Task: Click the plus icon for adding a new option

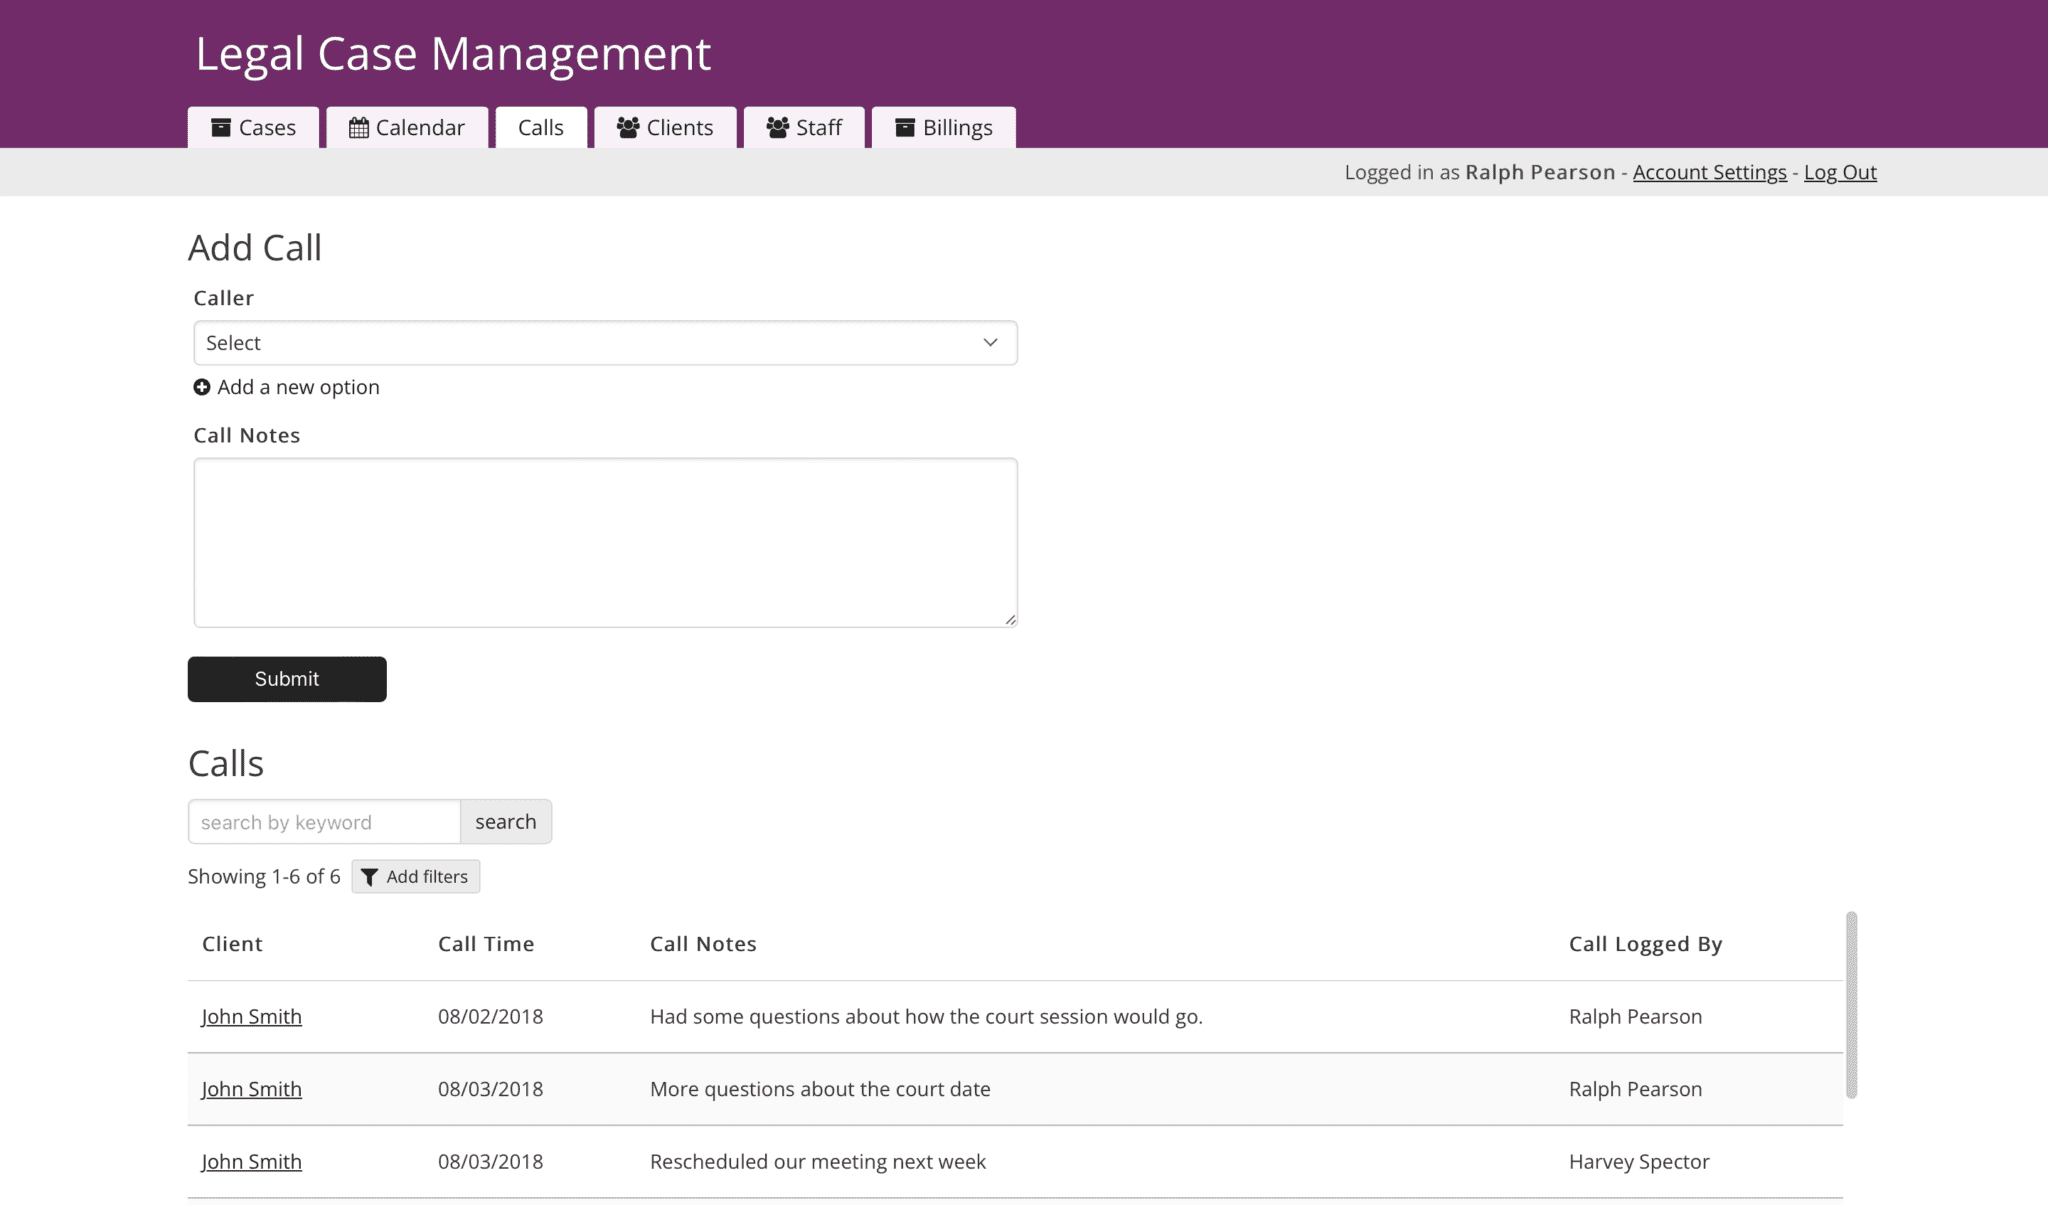Action: [202, 387]
